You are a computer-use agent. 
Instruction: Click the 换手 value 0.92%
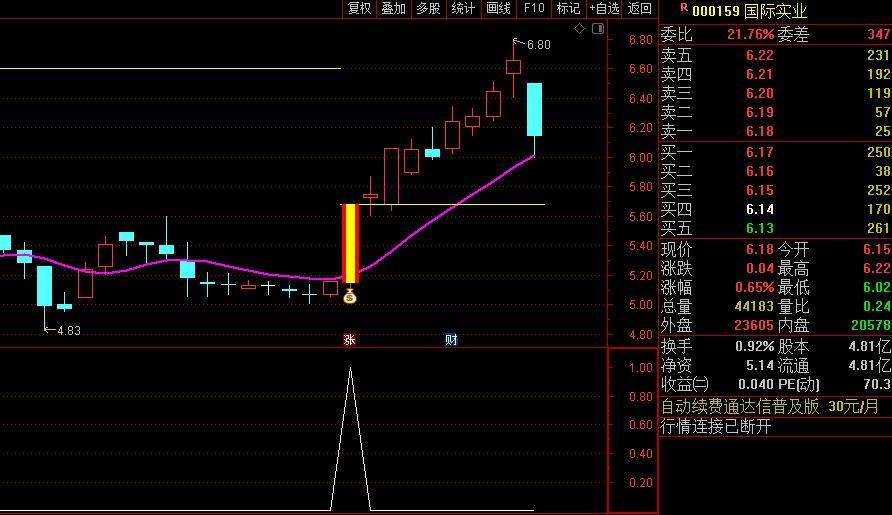pos(754,347)
